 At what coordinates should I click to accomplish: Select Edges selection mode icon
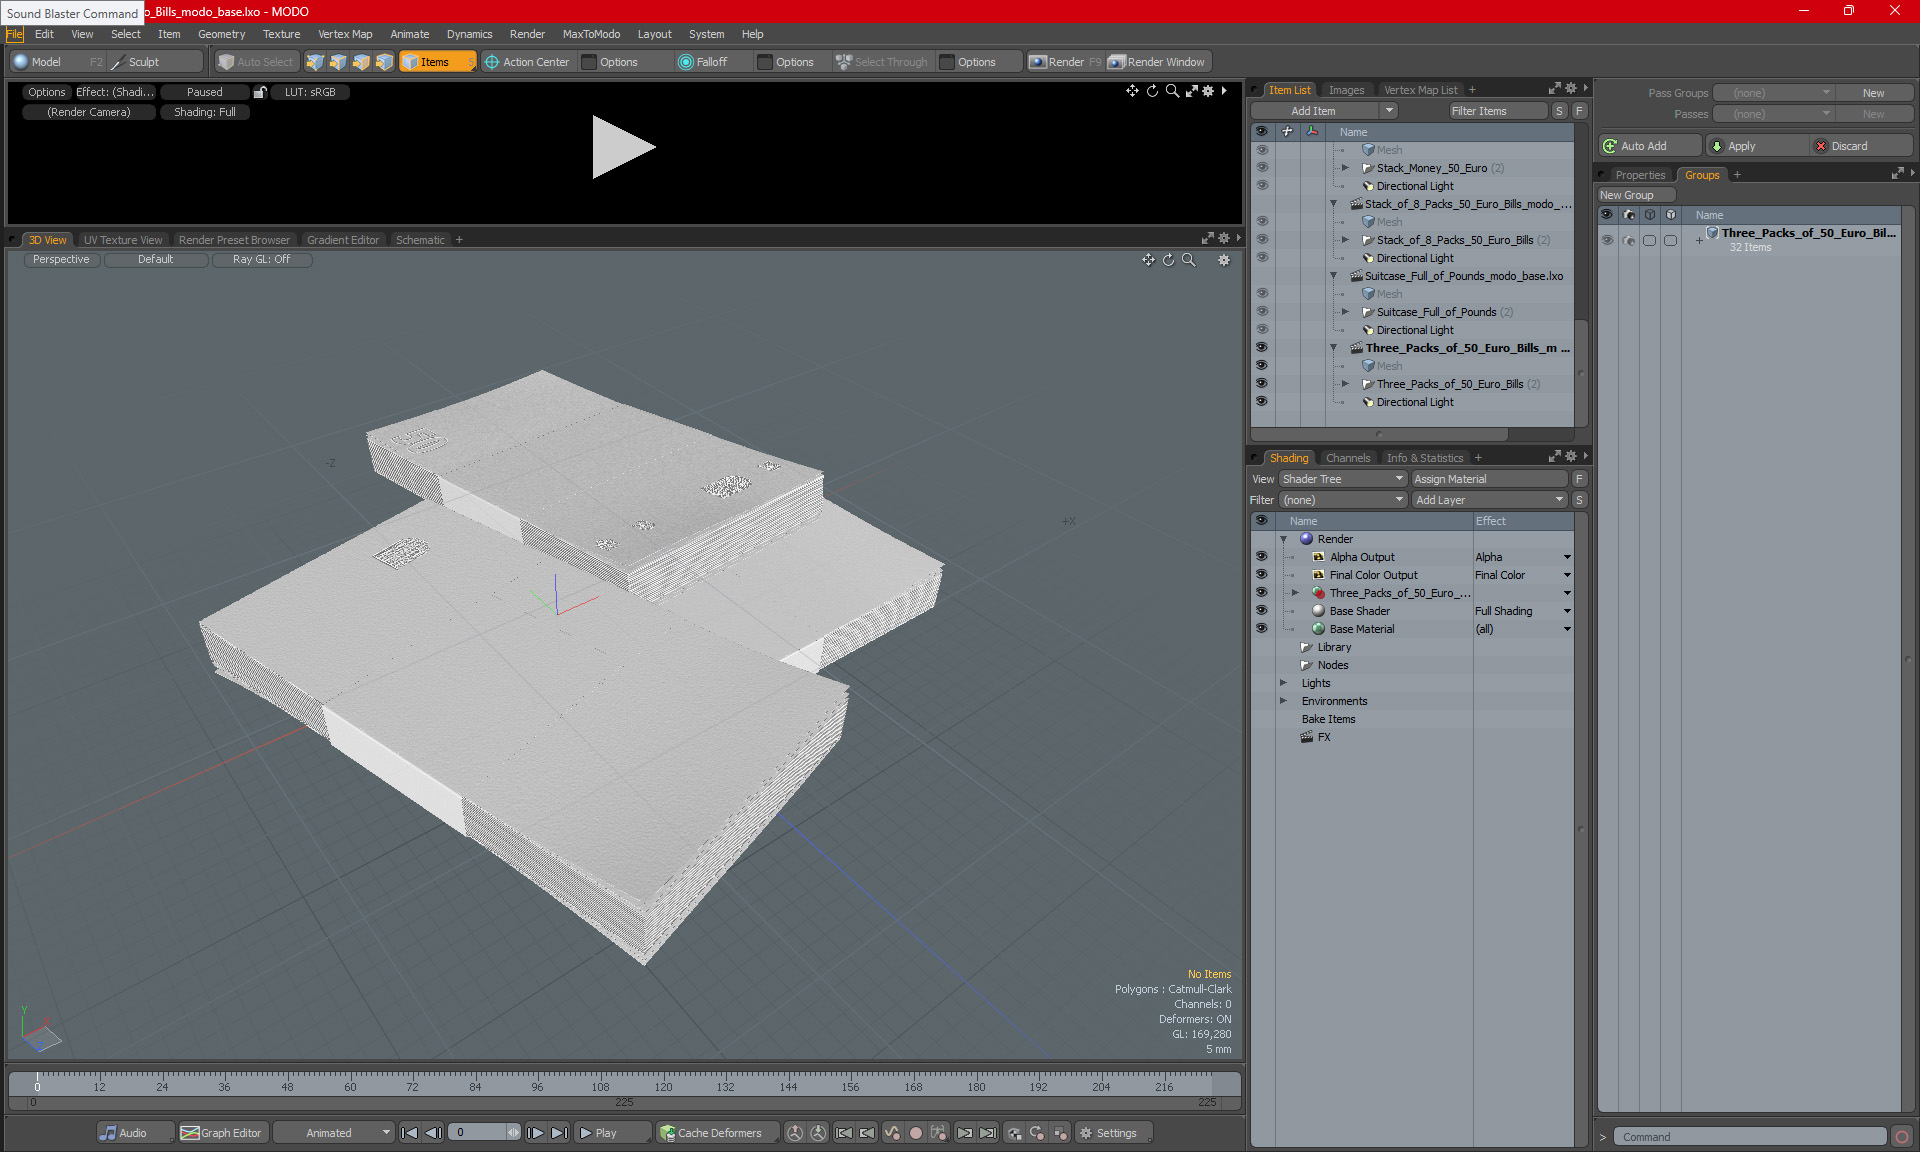pyautogui.click(x=338, y=62)
